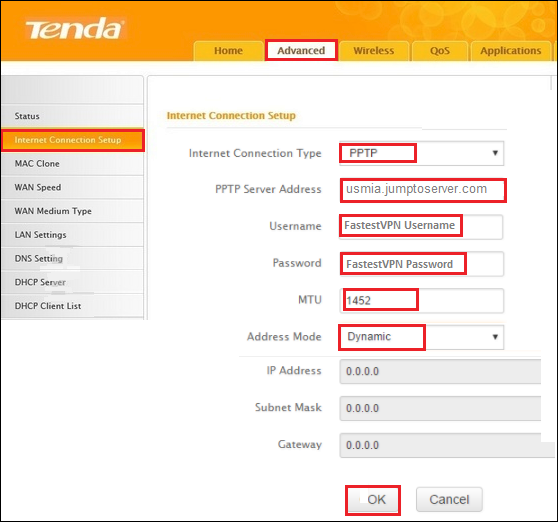558x522 pixels.
Task: Click the MTU value field
Action: click(x=422, y=301)
